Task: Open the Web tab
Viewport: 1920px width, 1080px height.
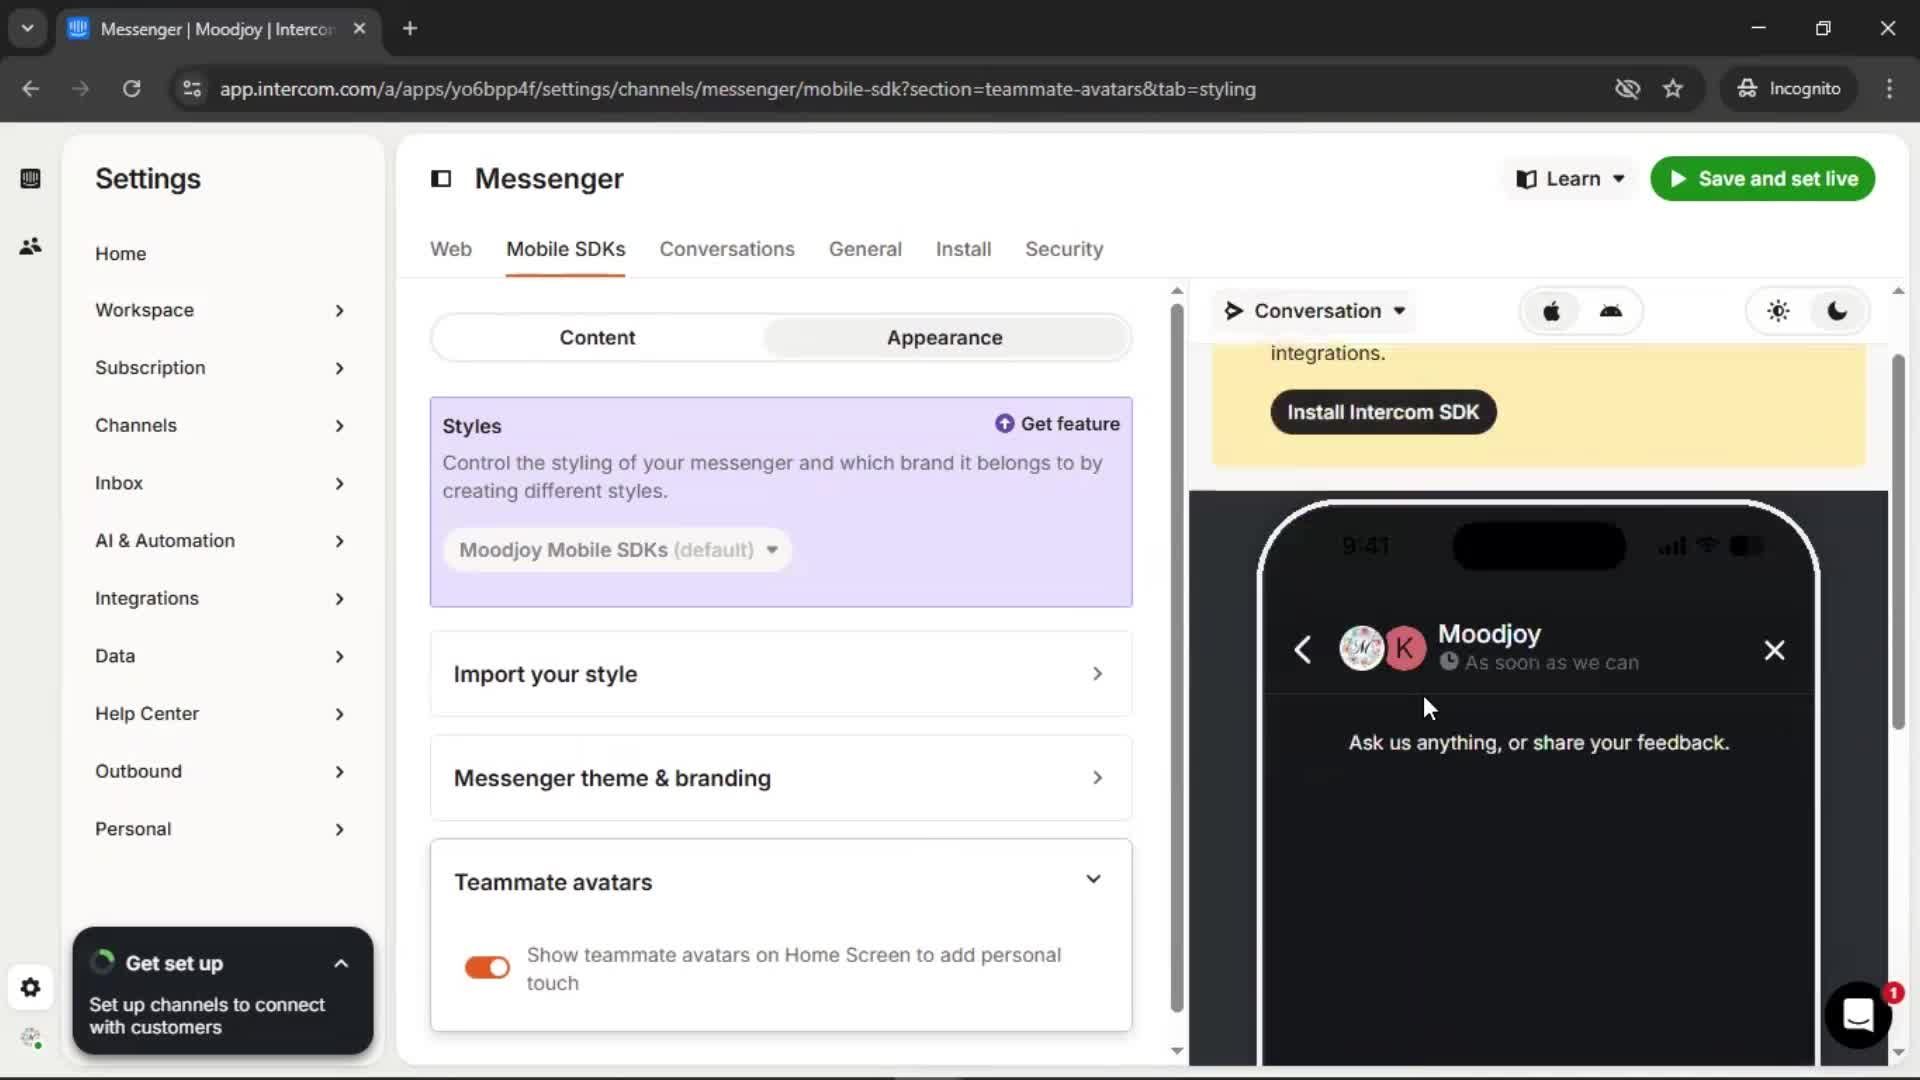Action: 451,249
